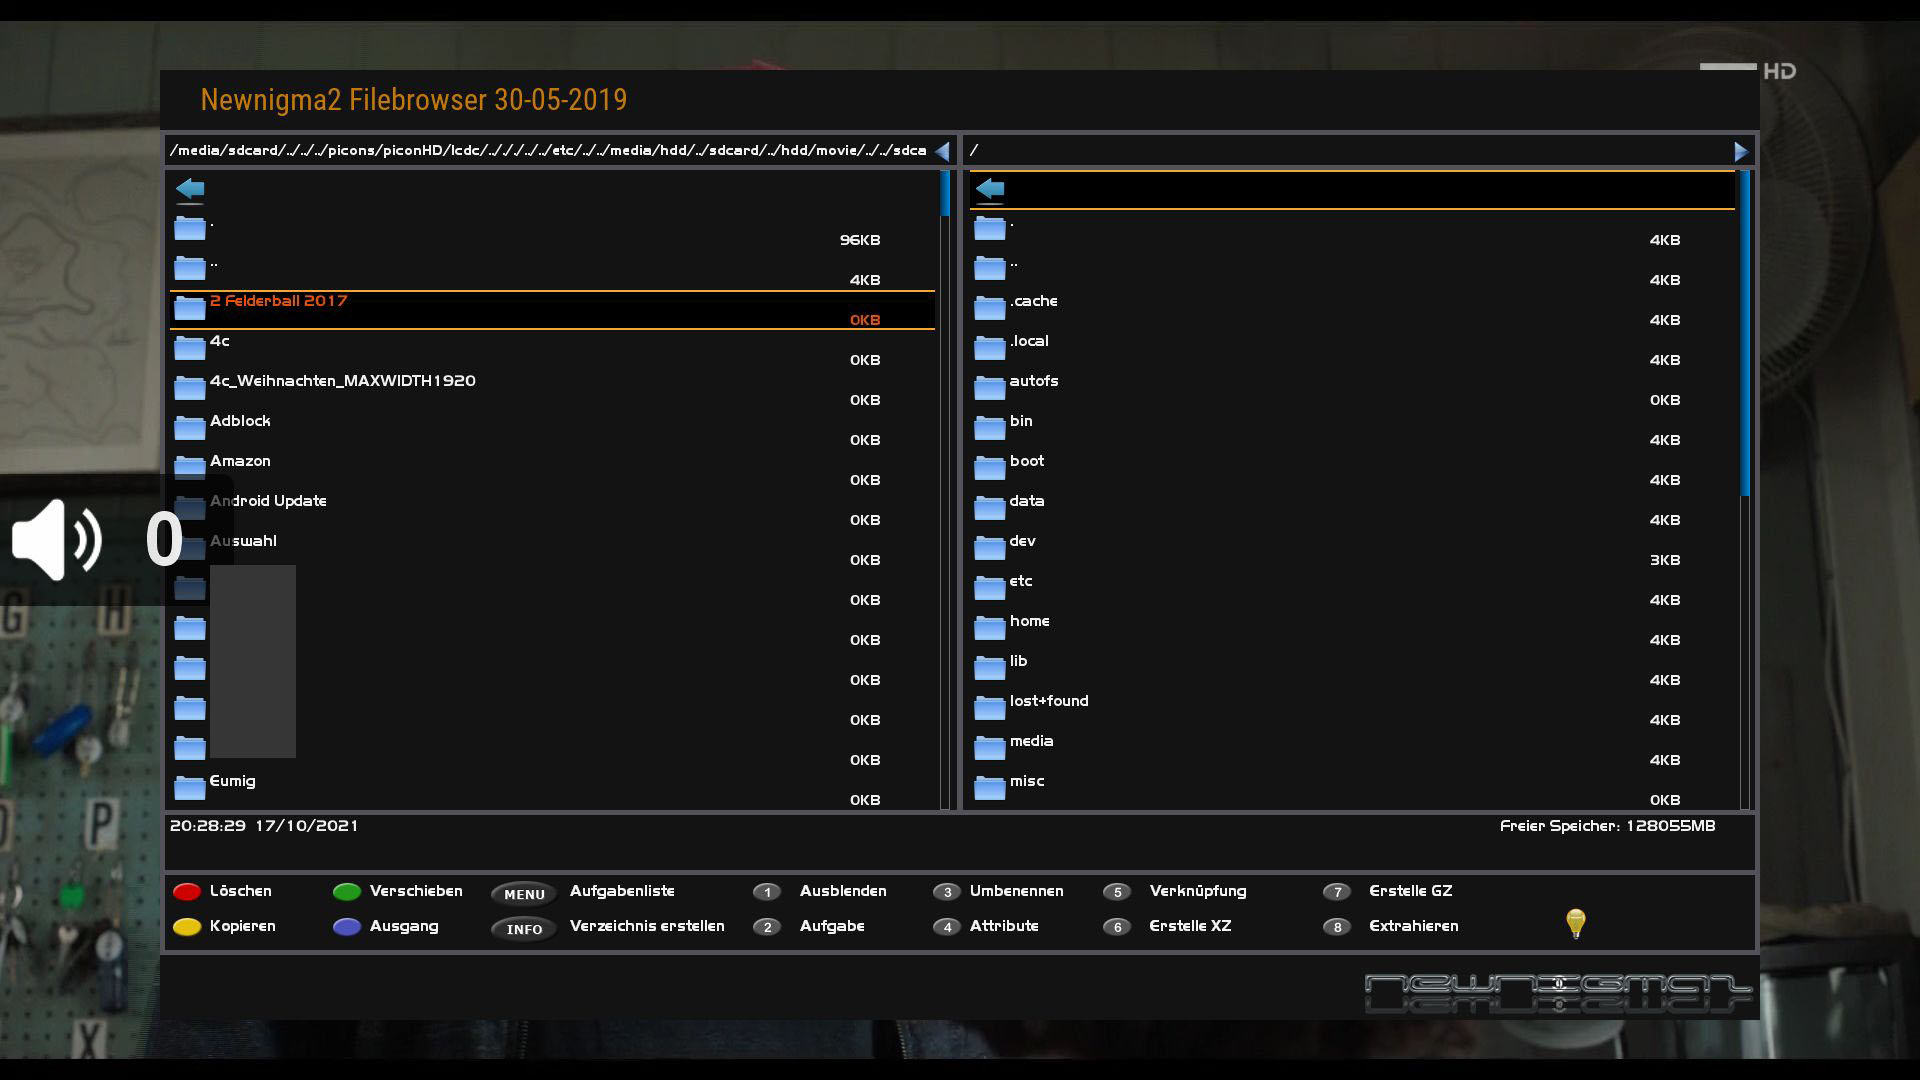Click the right pane back arrow icon

(990, 189)
